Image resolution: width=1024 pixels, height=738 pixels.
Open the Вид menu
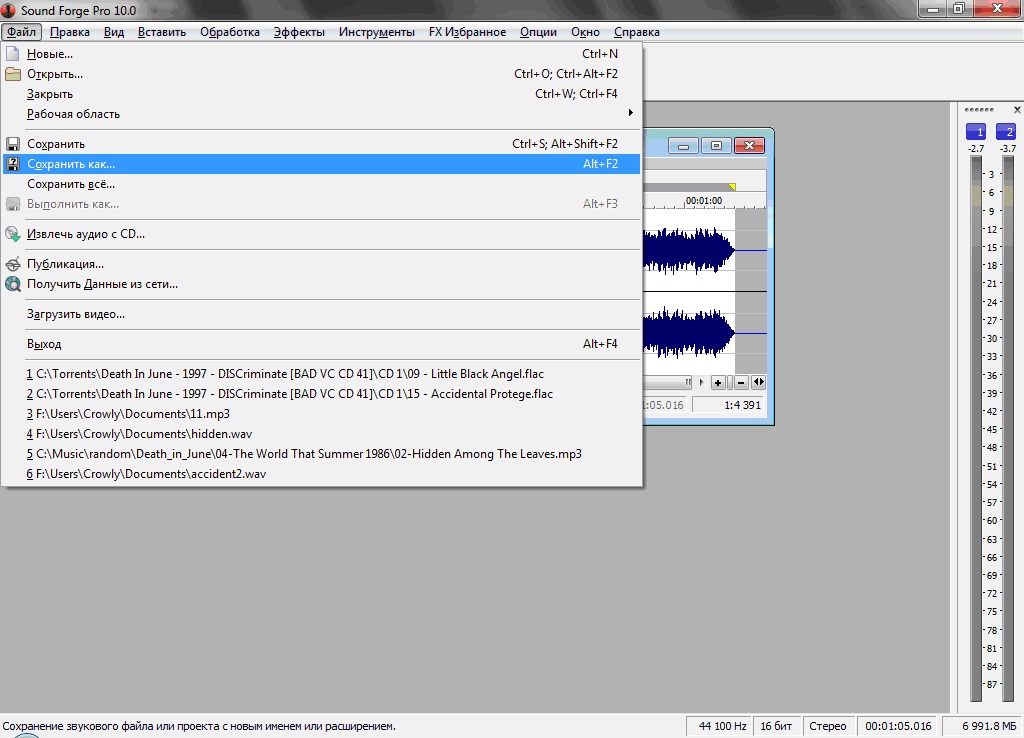(x=114, y=32)
